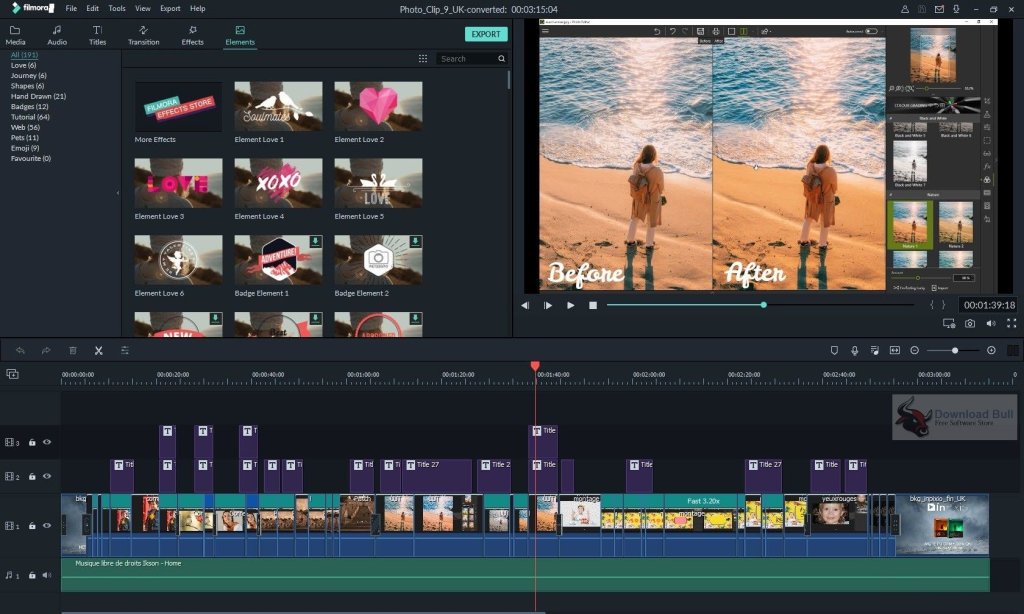
Task: Adjust the timeline zoom slider
Action: pos(955,350)
